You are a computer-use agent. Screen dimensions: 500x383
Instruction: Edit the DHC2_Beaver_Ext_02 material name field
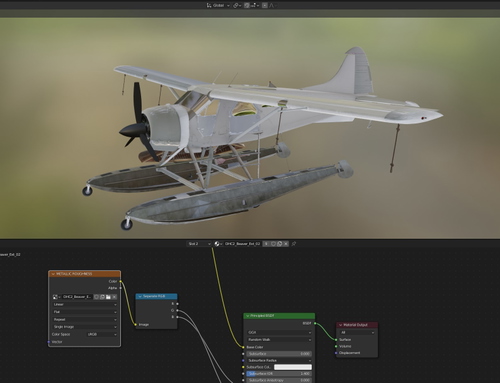243,244
